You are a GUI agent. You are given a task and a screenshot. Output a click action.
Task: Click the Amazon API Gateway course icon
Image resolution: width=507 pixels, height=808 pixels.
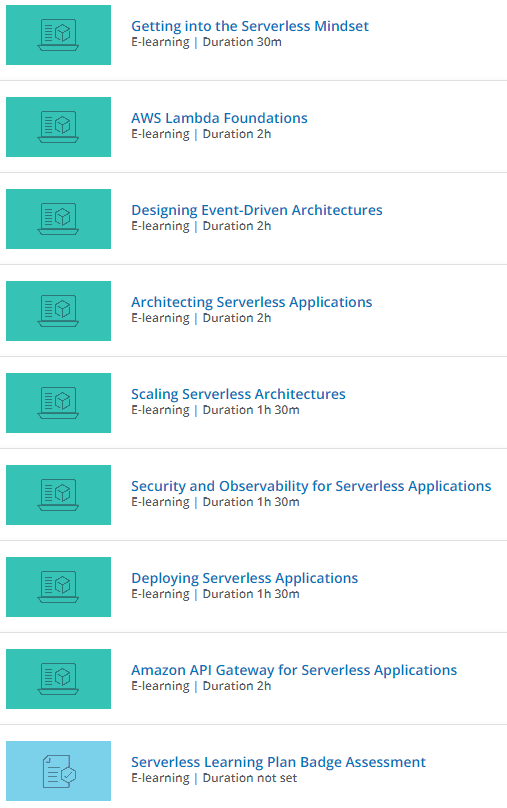point(58,679)
